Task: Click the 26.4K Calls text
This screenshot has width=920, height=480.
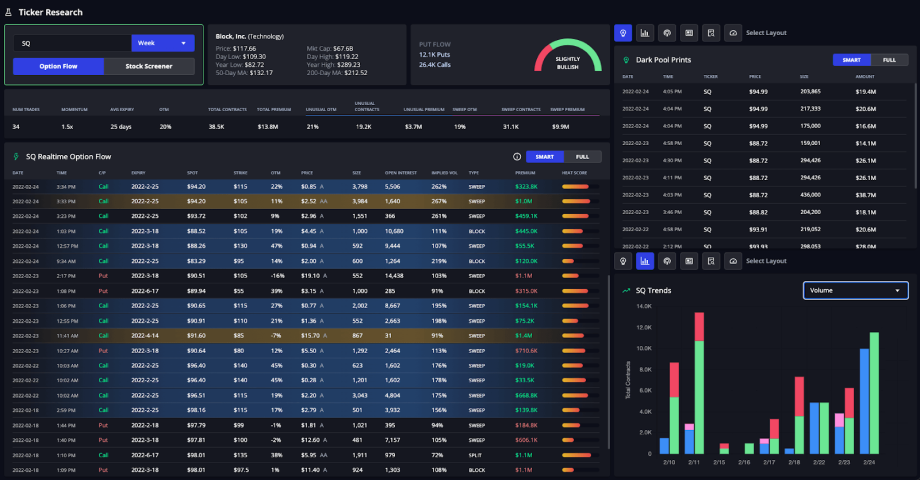Action: click(x=435, y=65)
